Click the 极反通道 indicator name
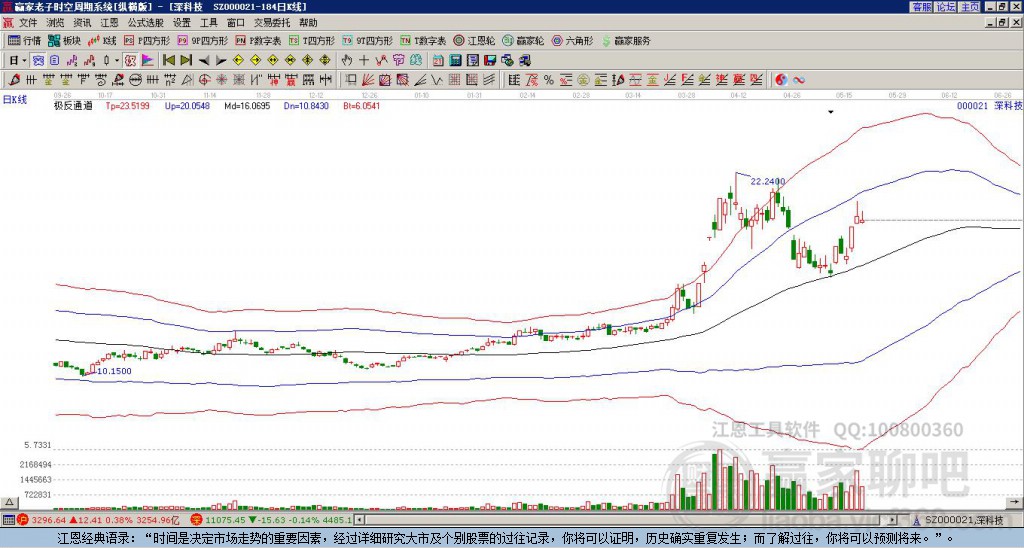This screenshot has width=1024, height=548. click(73, 105)
